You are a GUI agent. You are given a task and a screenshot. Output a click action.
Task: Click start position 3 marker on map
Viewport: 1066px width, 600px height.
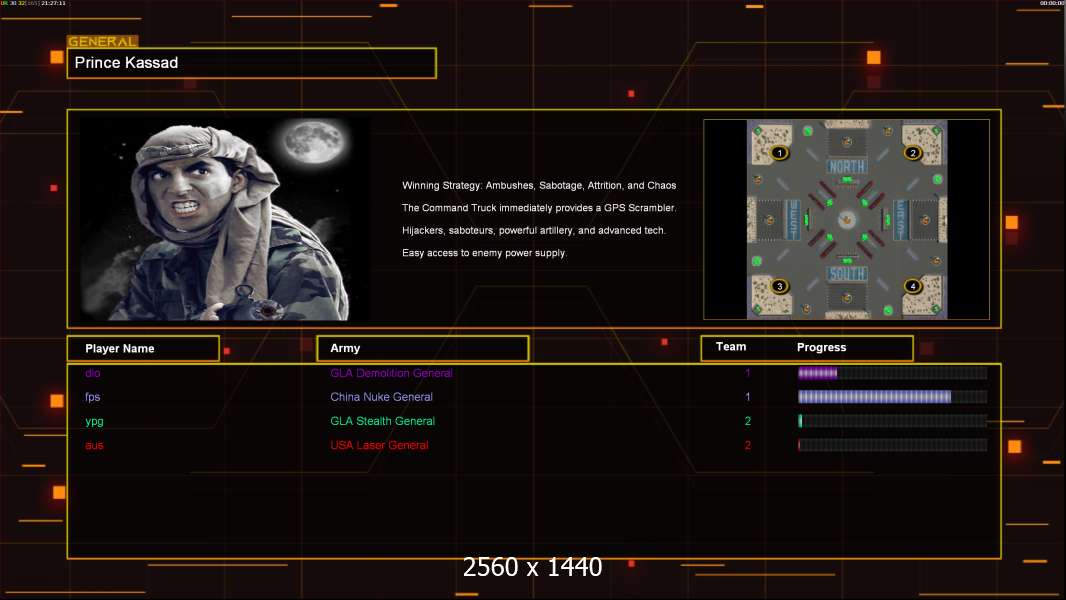click(x=779, y=286)
